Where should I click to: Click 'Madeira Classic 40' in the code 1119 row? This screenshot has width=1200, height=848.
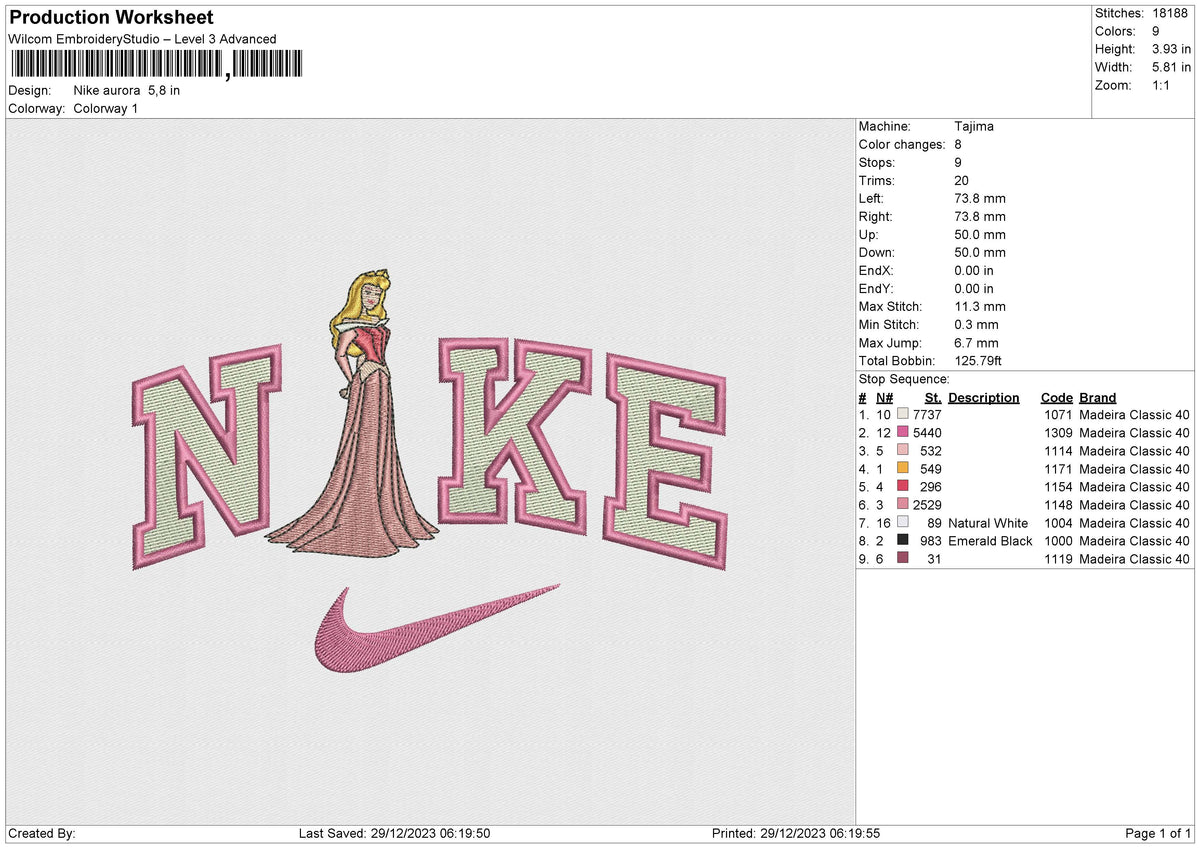1134,558
